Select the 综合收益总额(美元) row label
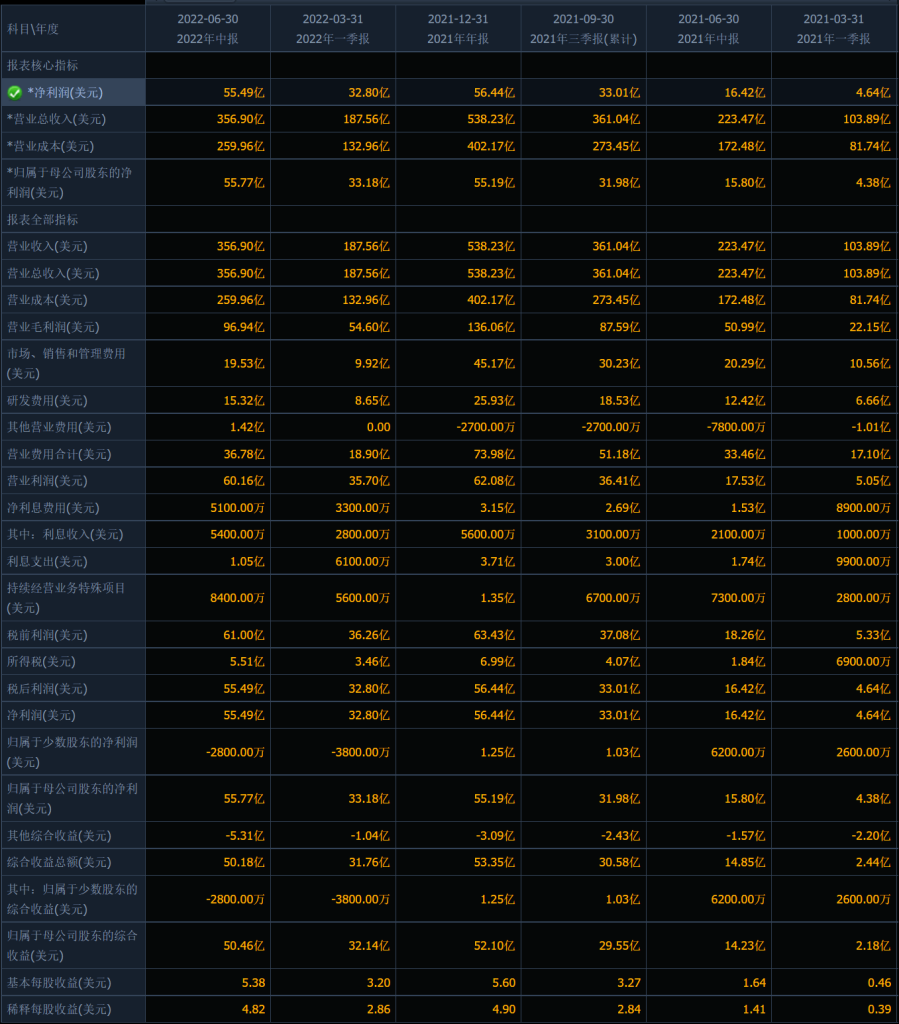The height and width of the screenshot is (1024, 899). point(59,863)
